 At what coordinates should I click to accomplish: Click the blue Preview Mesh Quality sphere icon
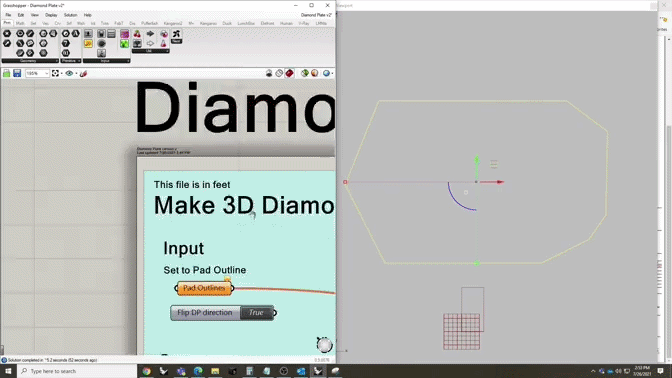[326, 73]
